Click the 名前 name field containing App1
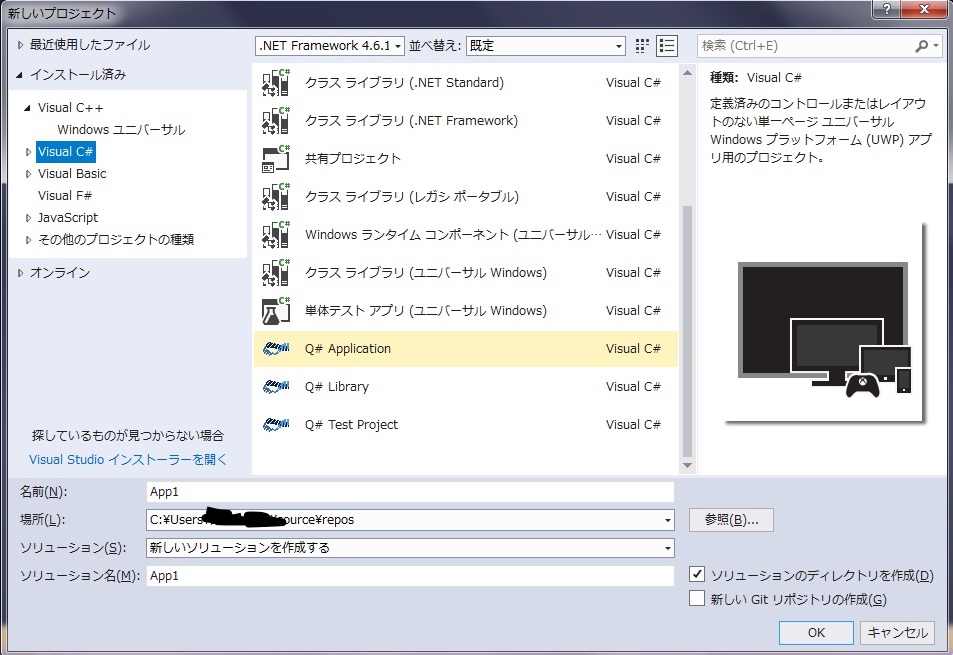The width and height of the screenshot is (953, 655). 410,492
